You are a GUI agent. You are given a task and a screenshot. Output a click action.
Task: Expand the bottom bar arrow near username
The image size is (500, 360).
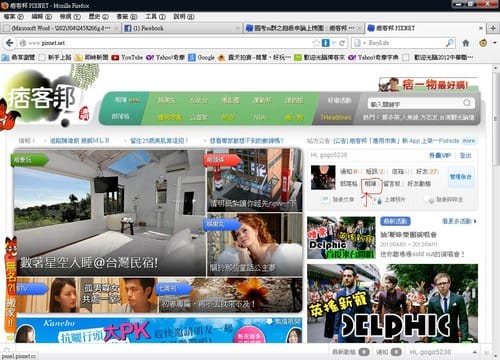(x=474, y=352)
